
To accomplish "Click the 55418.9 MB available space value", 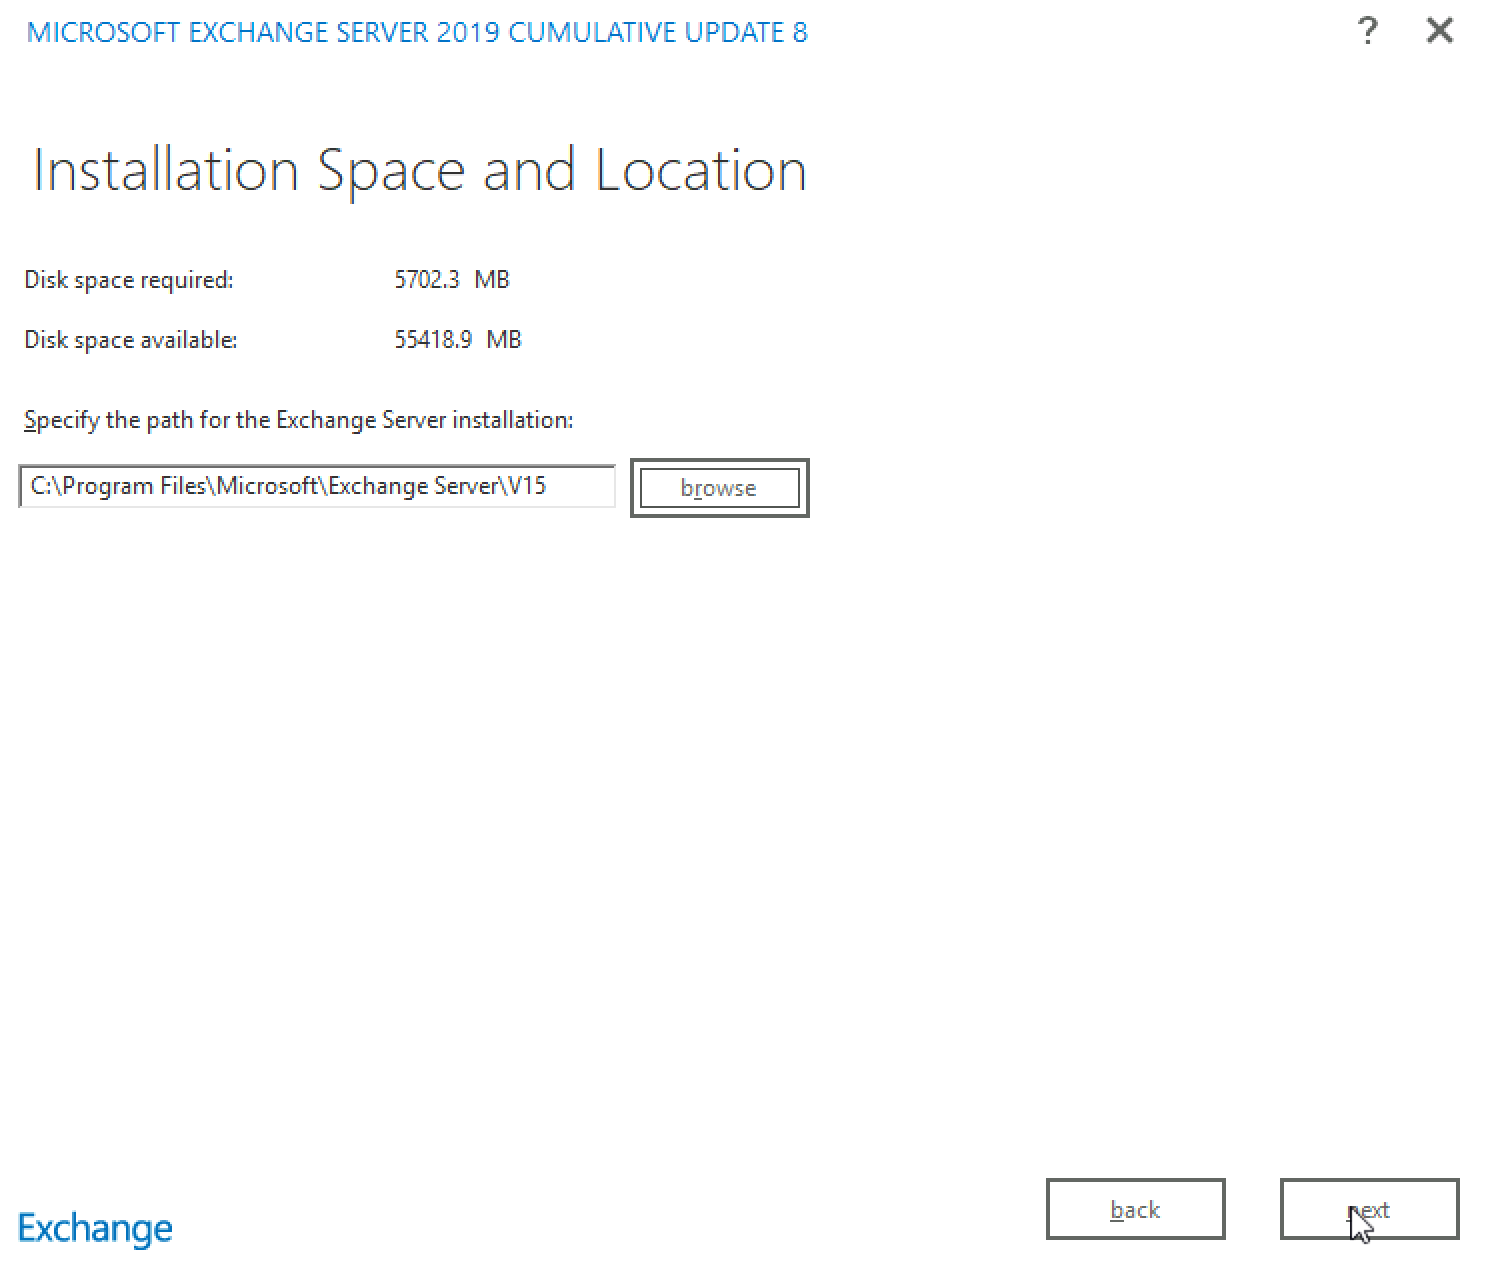I will click(x=458, y=340).
